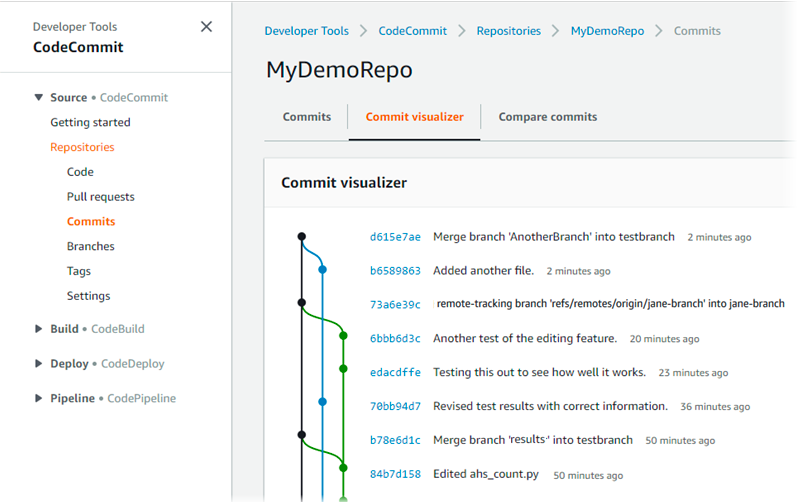Click the Commit visualizer panel heading

[344, 183]
